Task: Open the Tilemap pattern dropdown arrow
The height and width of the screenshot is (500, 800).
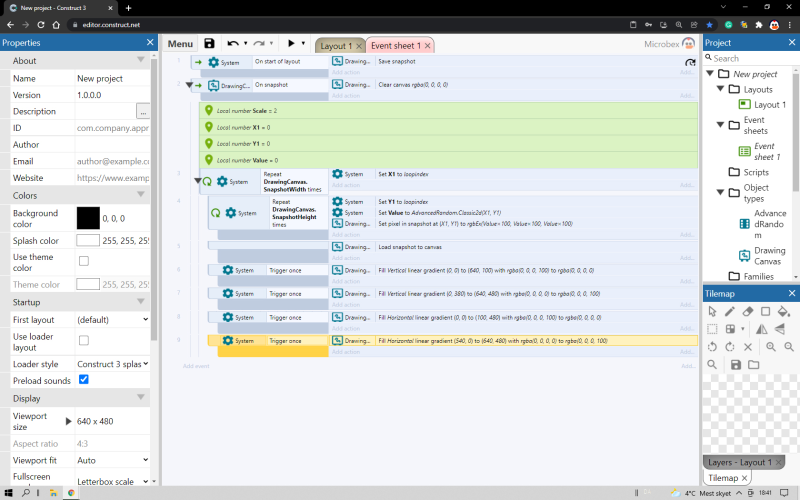Action: [x=743, y=329]
